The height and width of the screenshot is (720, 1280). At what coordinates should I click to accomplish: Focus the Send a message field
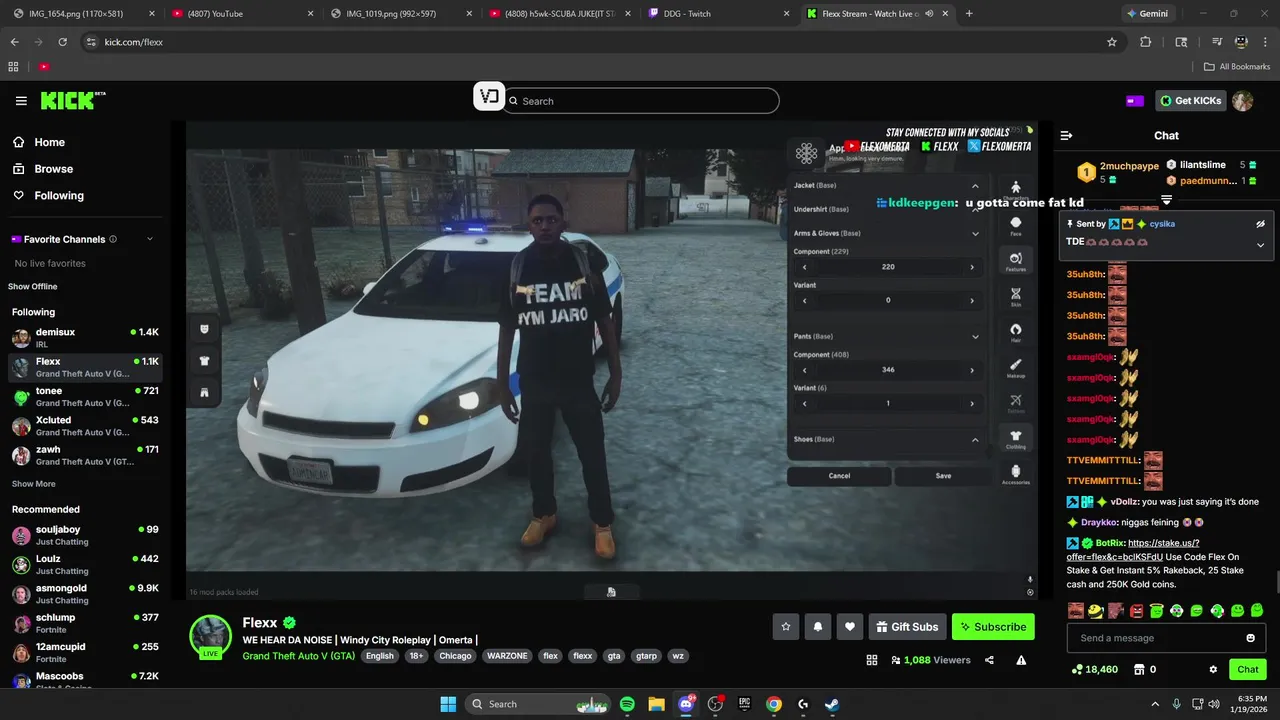(1166, 638)
